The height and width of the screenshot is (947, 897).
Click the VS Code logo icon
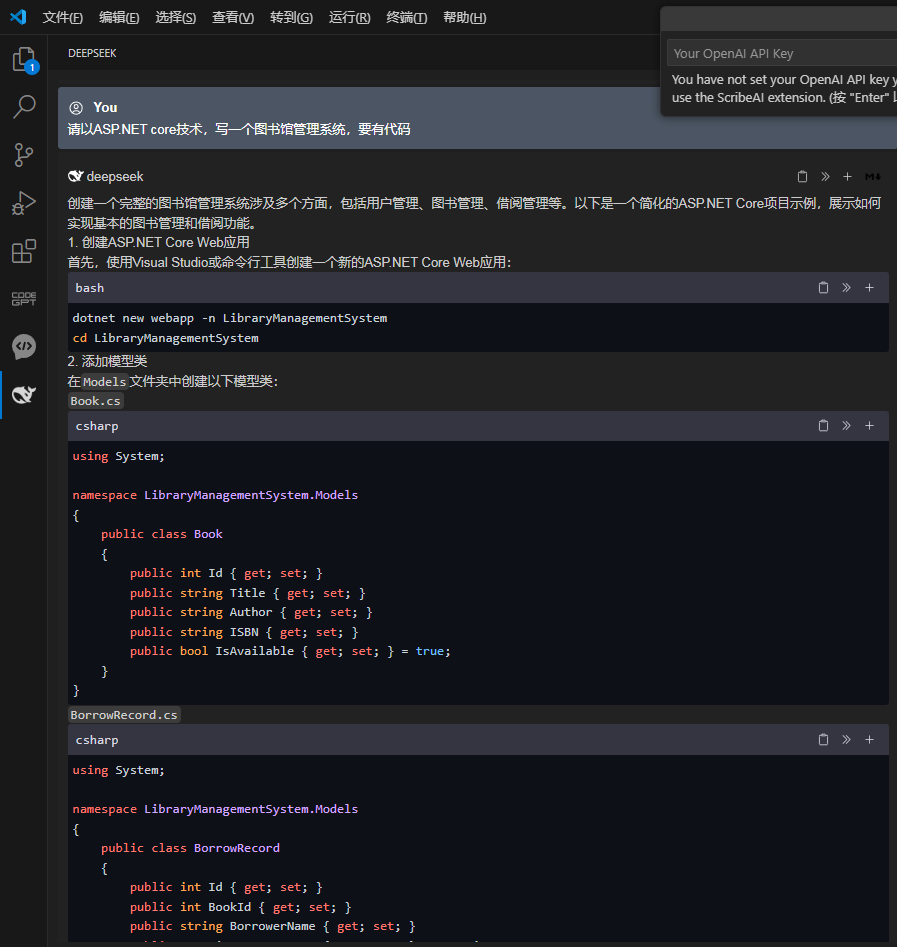pos(18,17)
